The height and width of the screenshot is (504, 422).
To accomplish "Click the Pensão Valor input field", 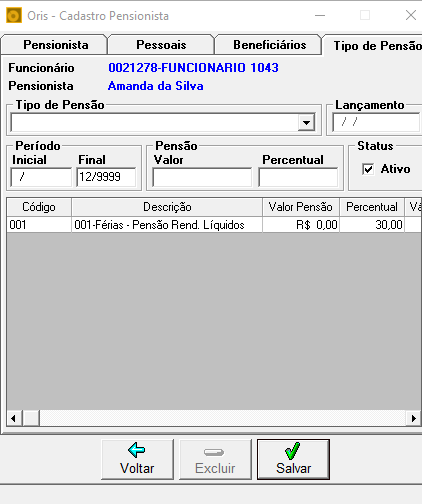I will coord(202,177).
